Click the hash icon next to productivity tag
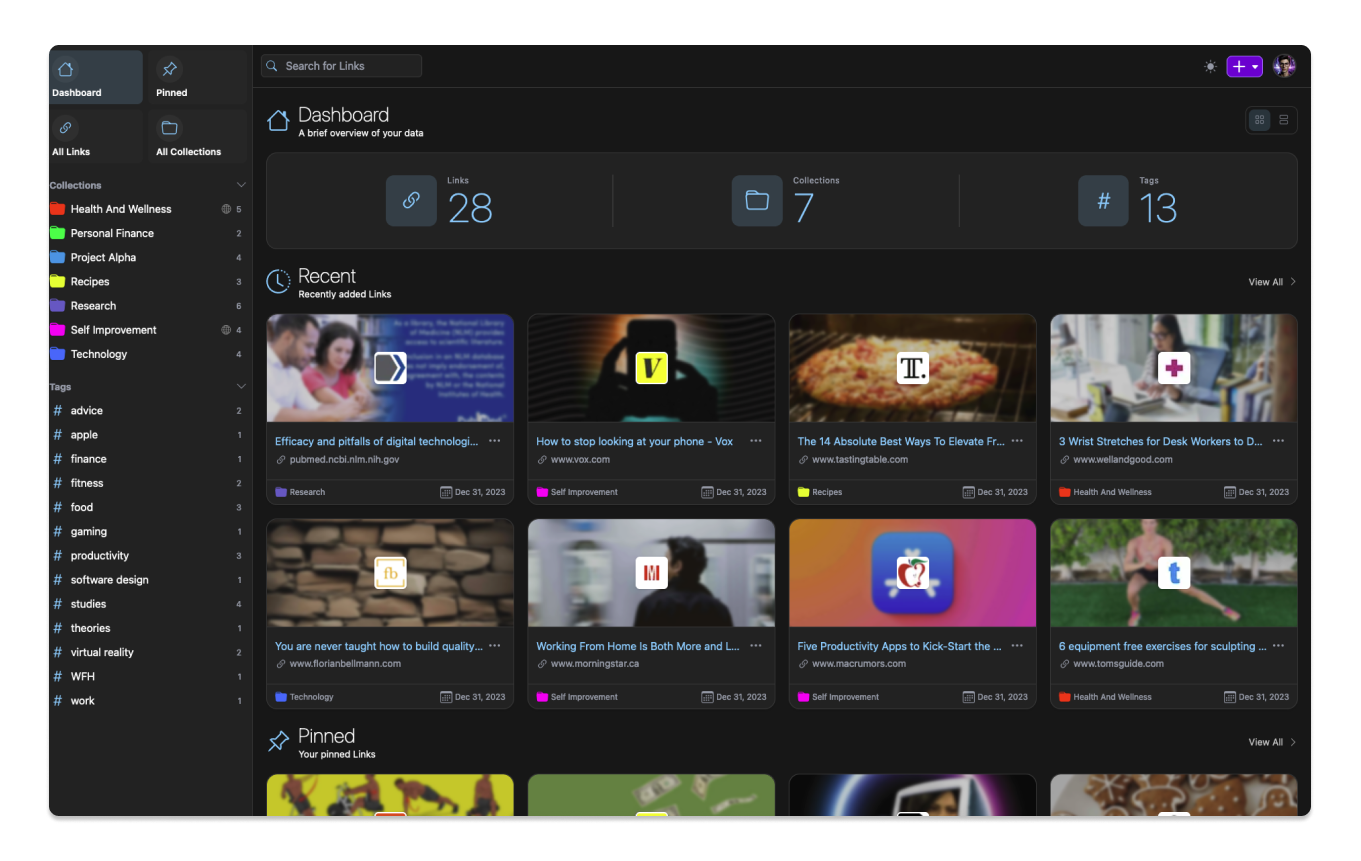 click(58, 556)
